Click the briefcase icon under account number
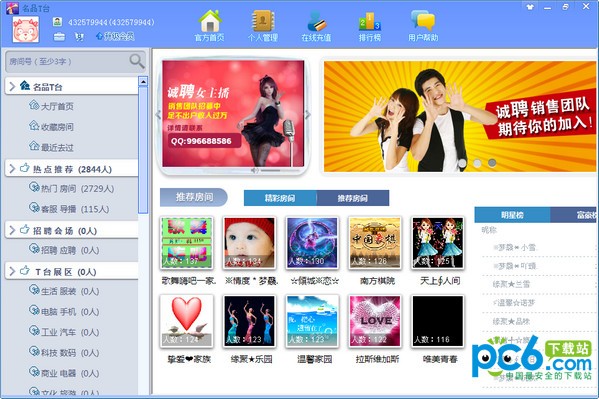Viewport: 599px width, 399px height. [59, 37]
